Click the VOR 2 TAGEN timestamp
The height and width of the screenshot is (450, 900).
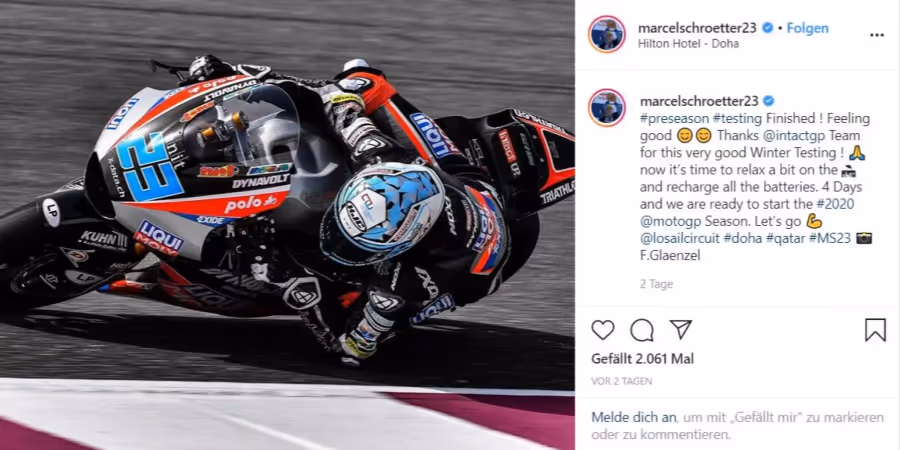[622, 381]
